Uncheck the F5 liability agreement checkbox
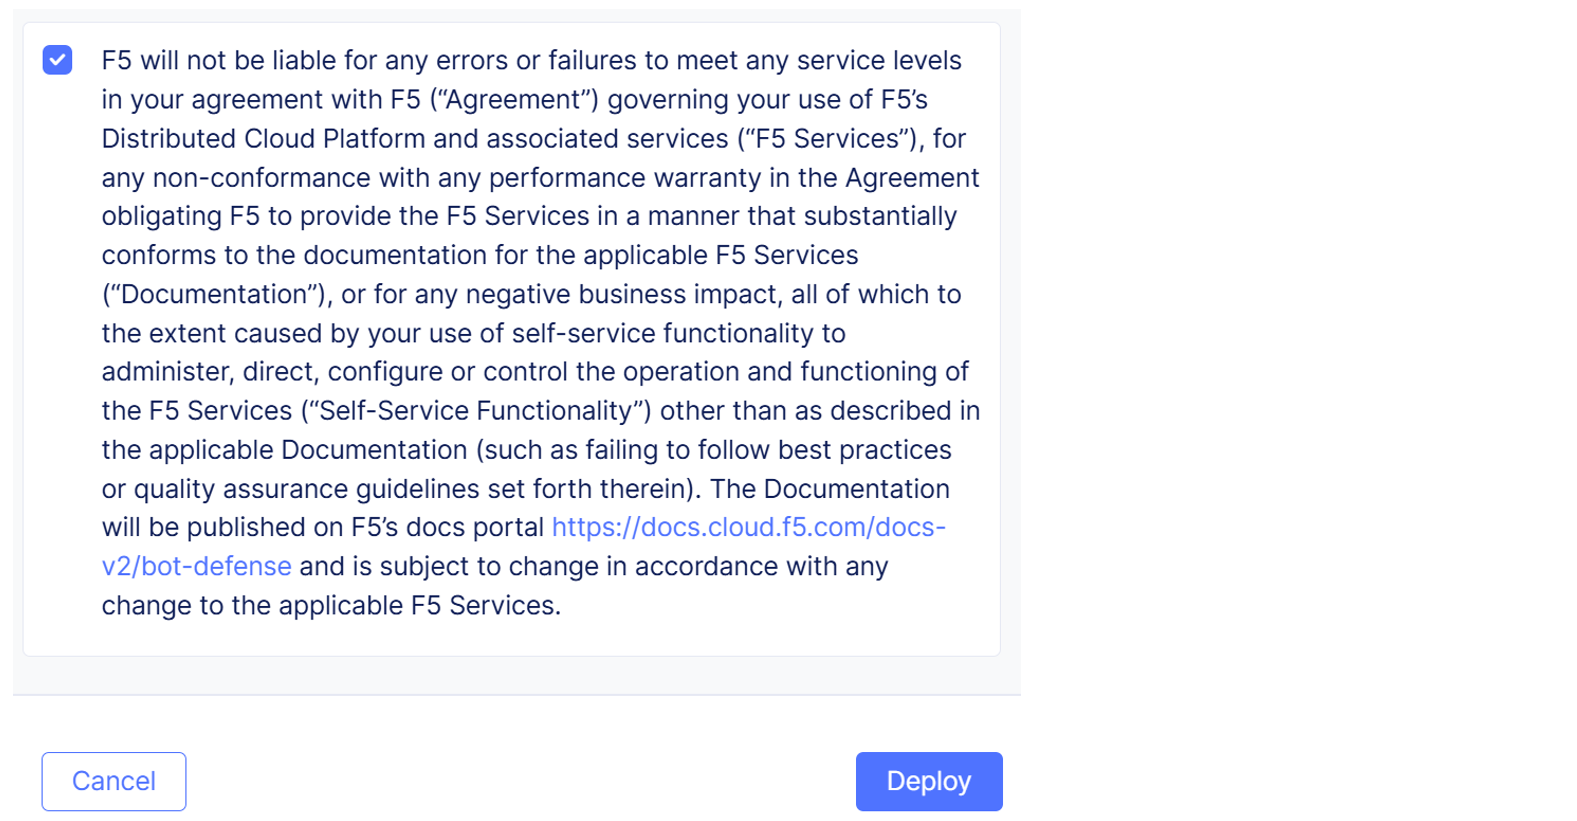Image resolution: width=1577 pixels, height=821 pixels. [x=58, y=60]
